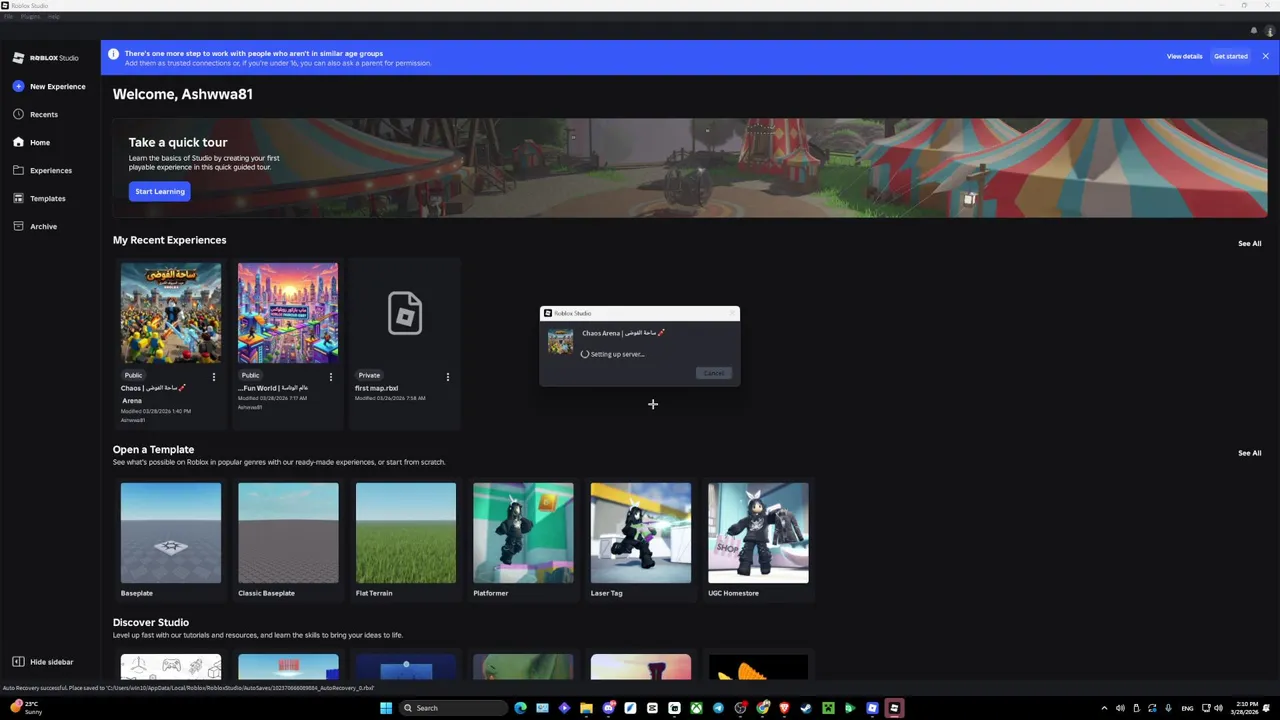This screenshot has height=720, width=1280.
Task: Click Chaos Arena thumbnail in dialog
Action: [x=560, y=342]
